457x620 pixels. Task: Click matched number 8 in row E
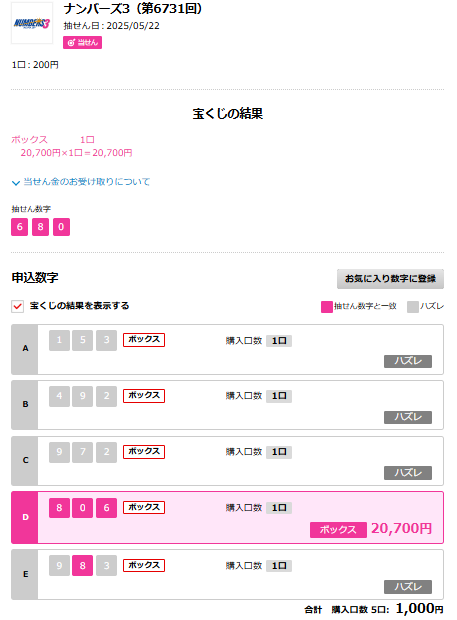82,565
